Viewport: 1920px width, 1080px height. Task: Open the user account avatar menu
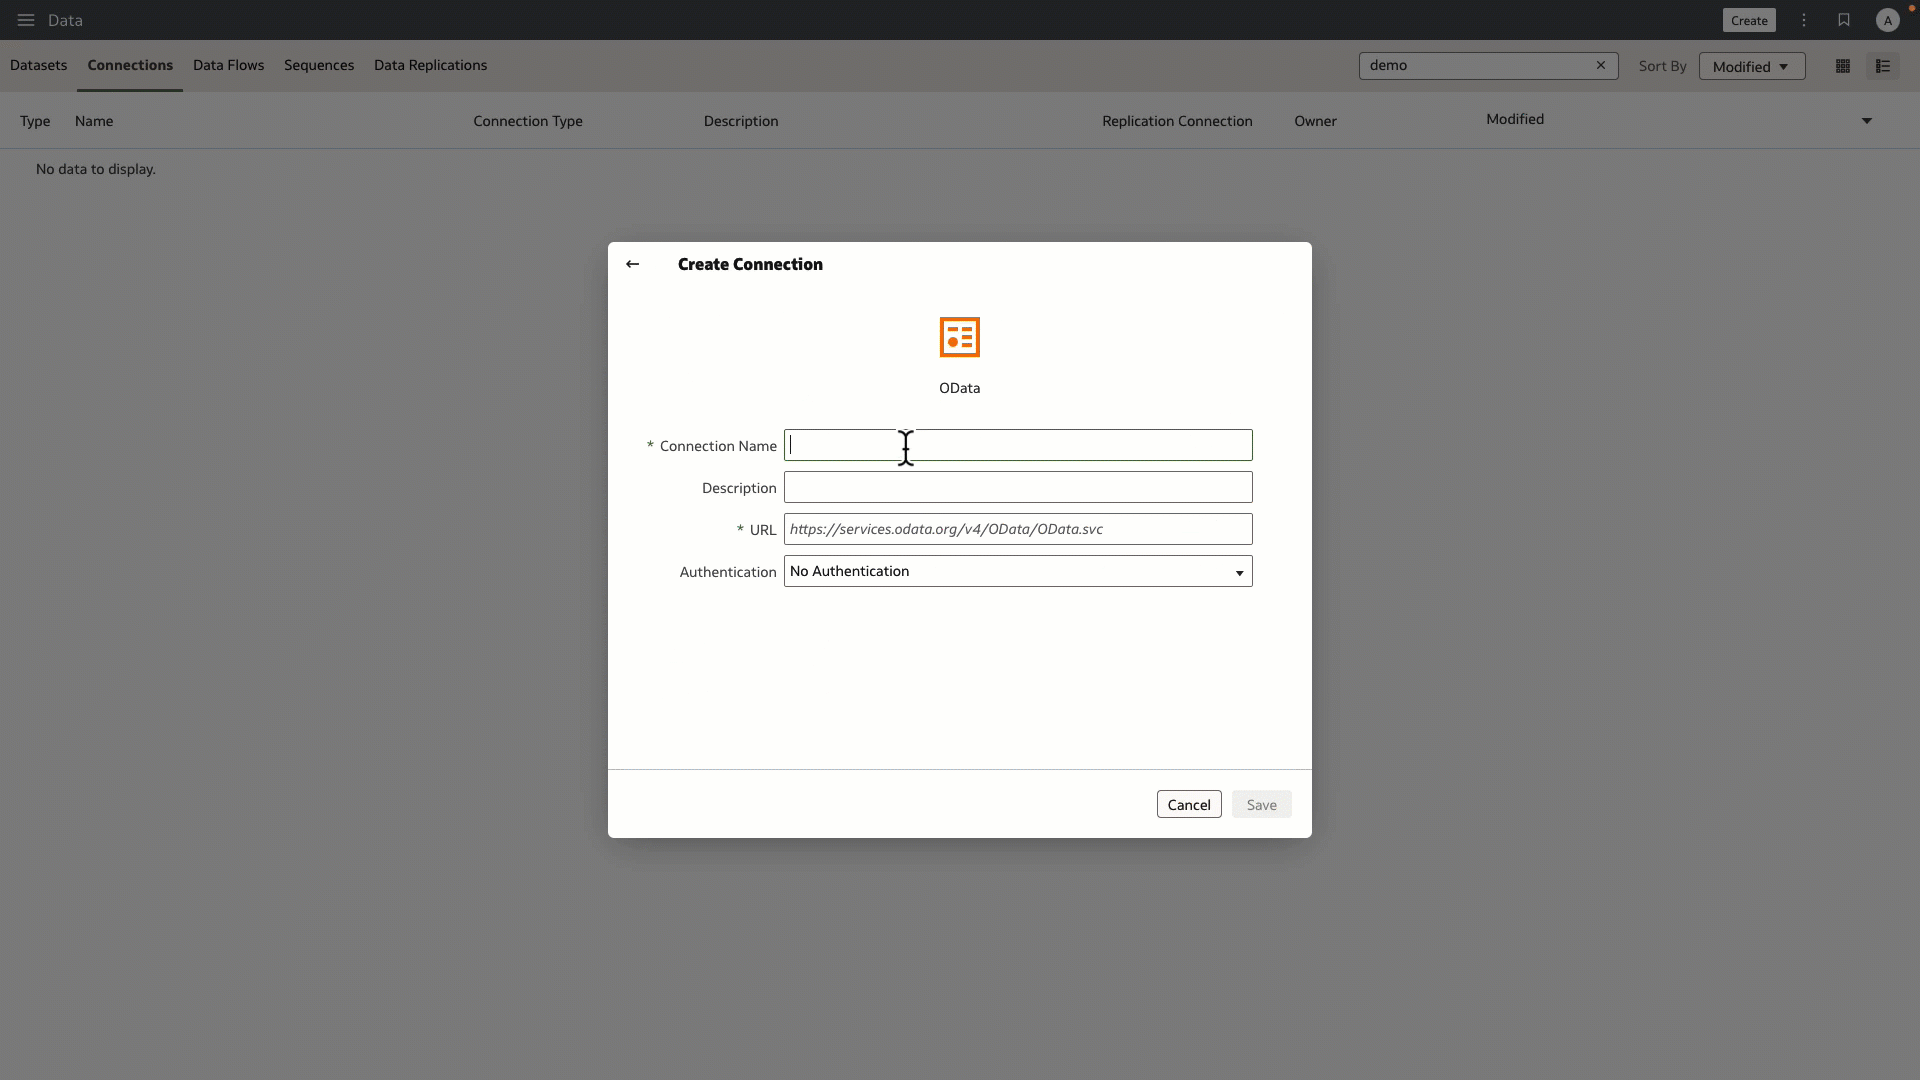[1887, 20]
